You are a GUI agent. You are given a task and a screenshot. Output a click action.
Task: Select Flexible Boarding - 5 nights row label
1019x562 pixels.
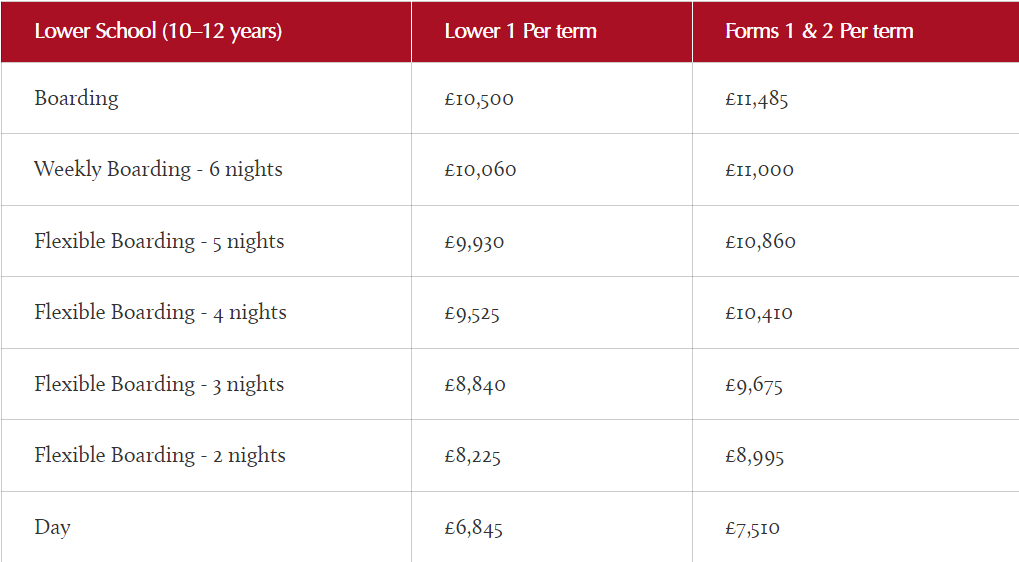tap(159, 242)
